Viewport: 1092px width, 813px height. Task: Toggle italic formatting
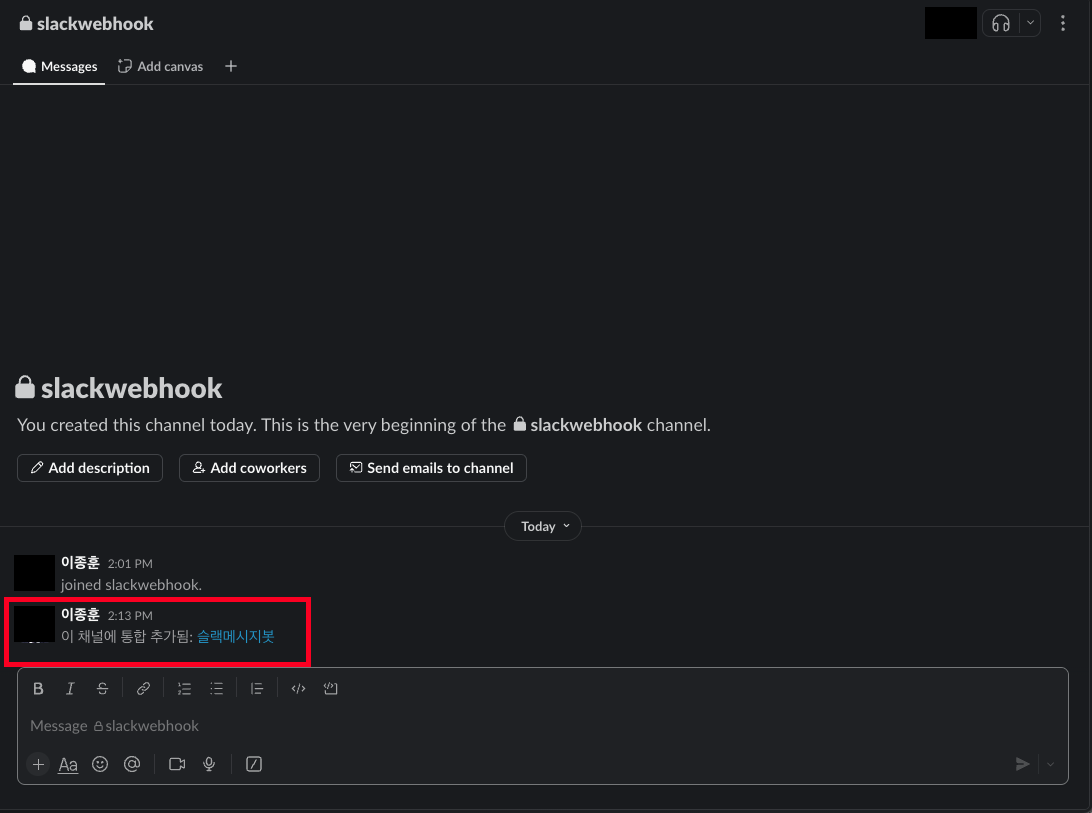click(x=70, y=689)
